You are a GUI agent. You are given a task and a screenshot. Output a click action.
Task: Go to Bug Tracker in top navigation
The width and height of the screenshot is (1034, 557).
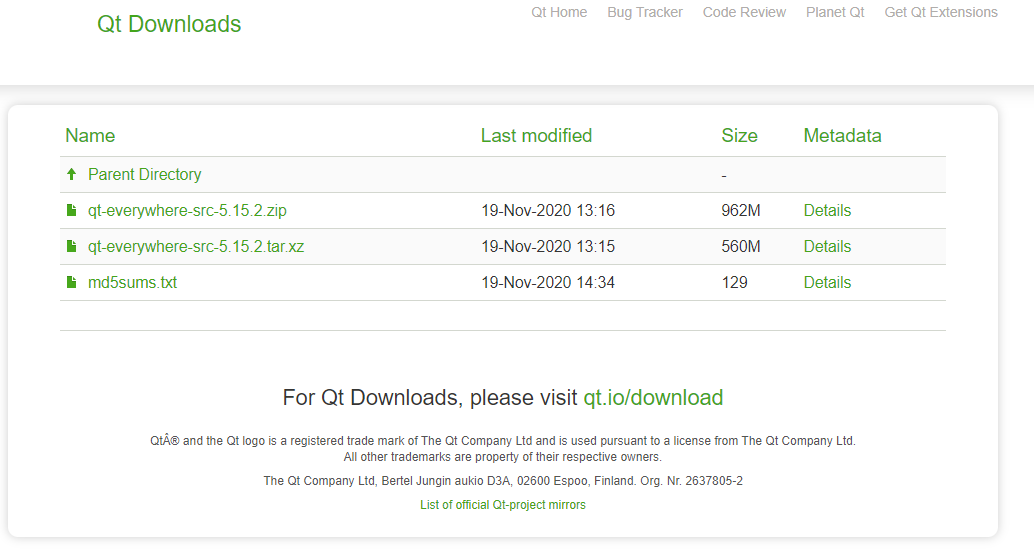pyautogui.click(x=645, y=13)
